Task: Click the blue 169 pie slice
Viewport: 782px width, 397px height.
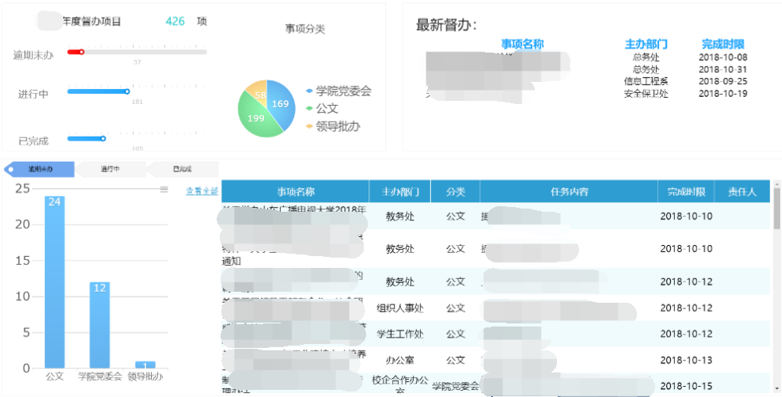Action: click(280, 104)
